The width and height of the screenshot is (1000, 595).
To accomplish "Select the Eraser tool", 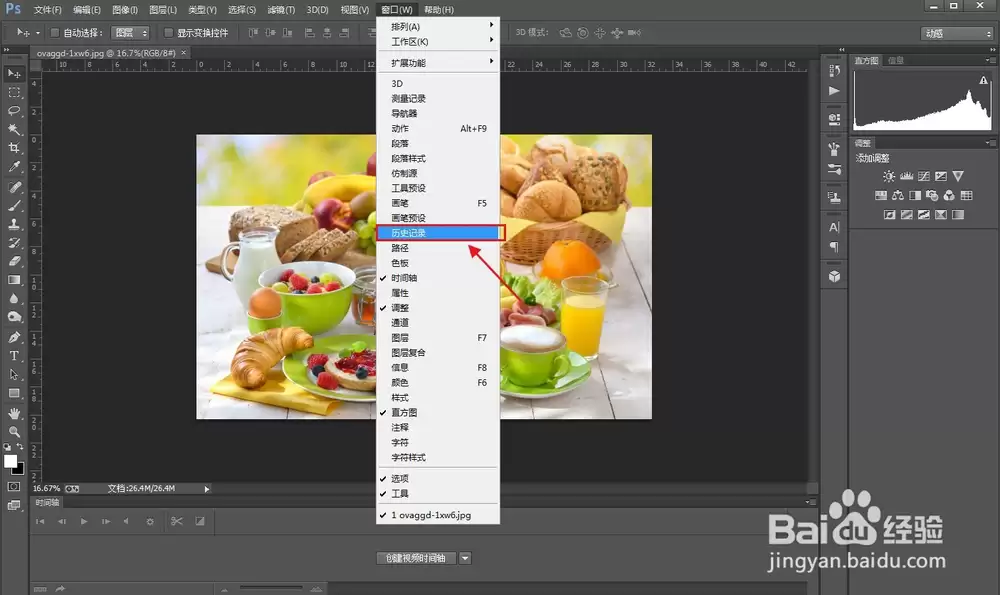I will click(x=14, y=261).
